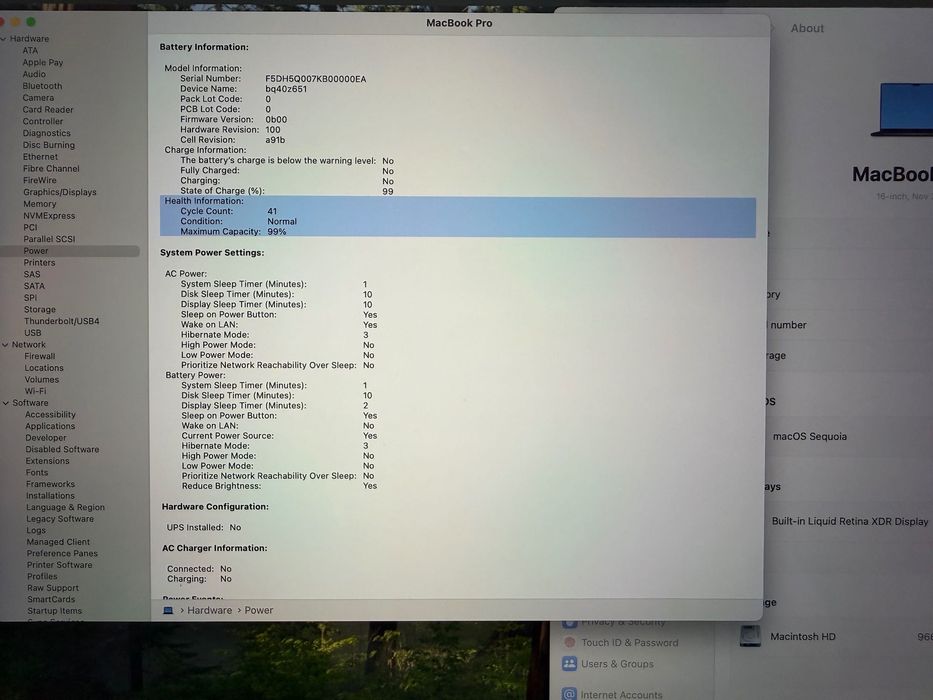This screenshot has height=700, width=933.
Task: Select Card Reader in the sidebar
Action: (48, 110)
